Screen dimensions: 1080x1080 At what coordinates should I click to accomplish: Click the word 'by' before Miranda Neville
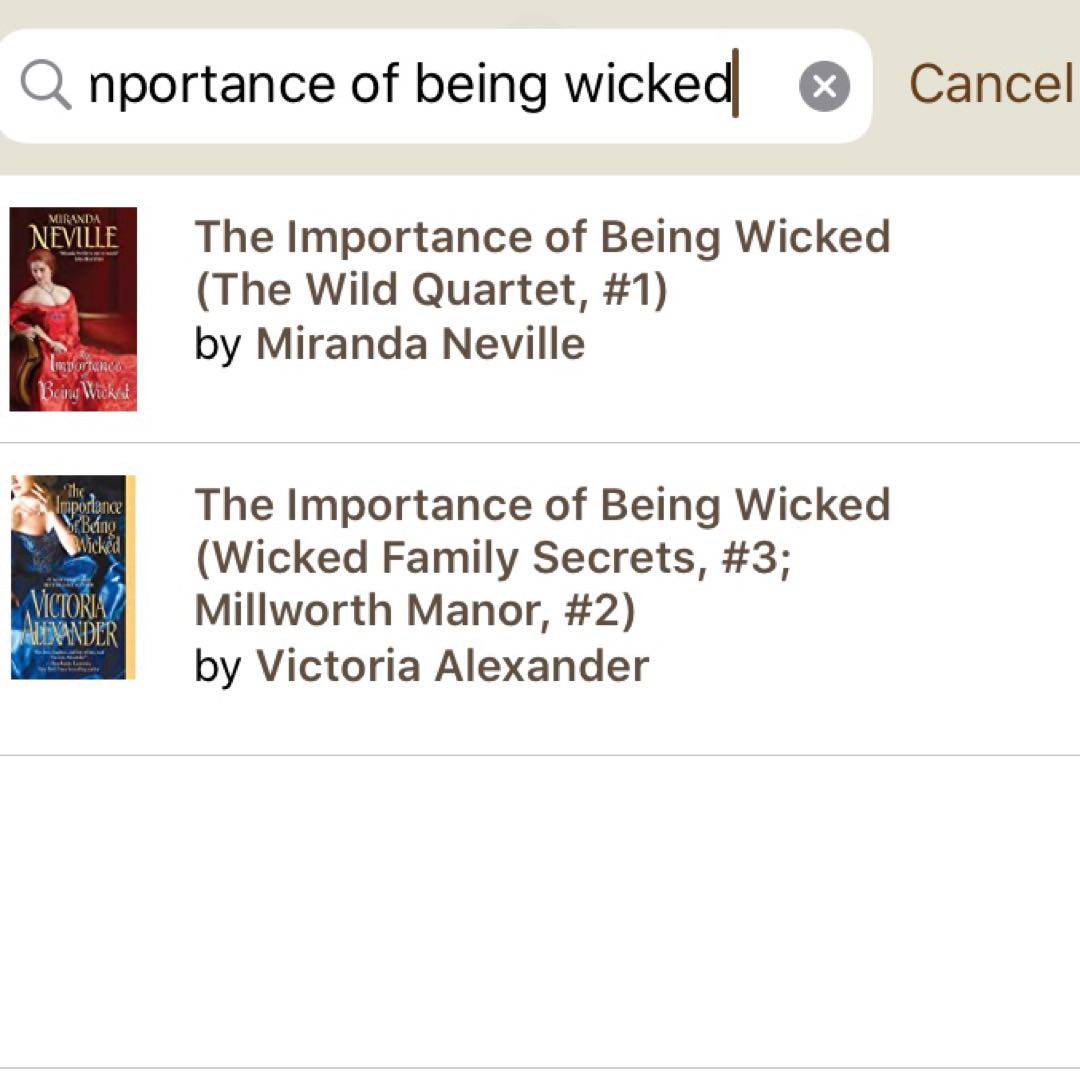pyautogui.click(x=218, y=344)
